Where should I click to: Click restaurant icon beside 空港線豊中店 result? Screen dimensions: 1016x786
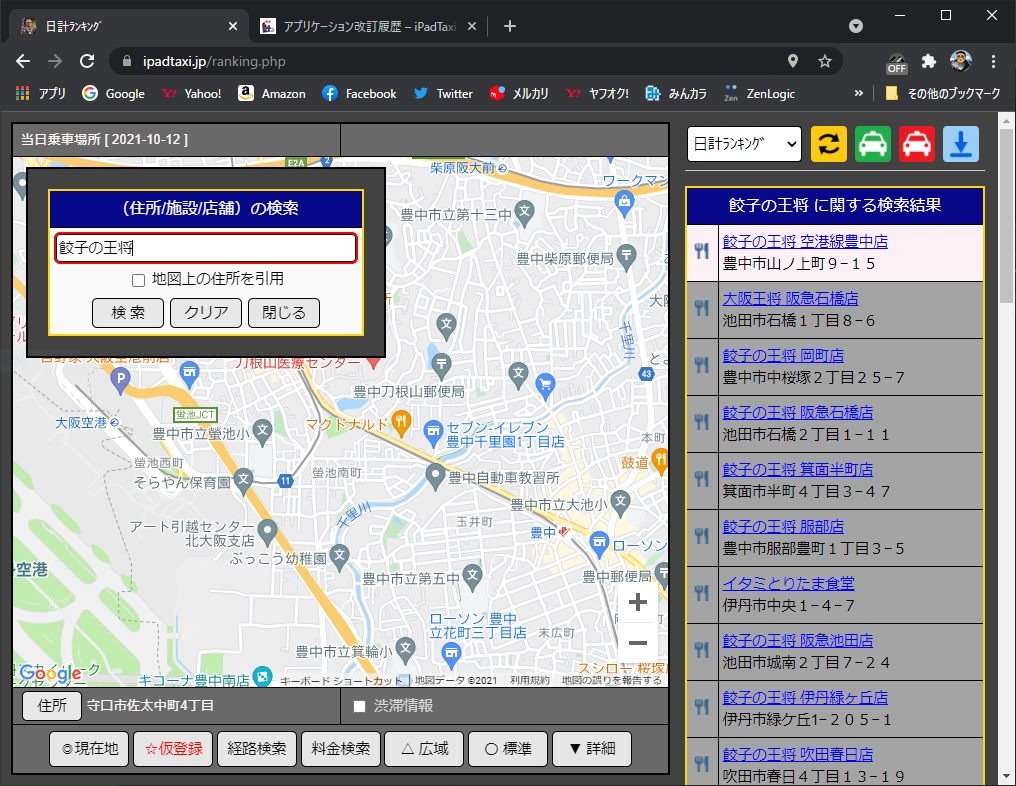(702, 251)
